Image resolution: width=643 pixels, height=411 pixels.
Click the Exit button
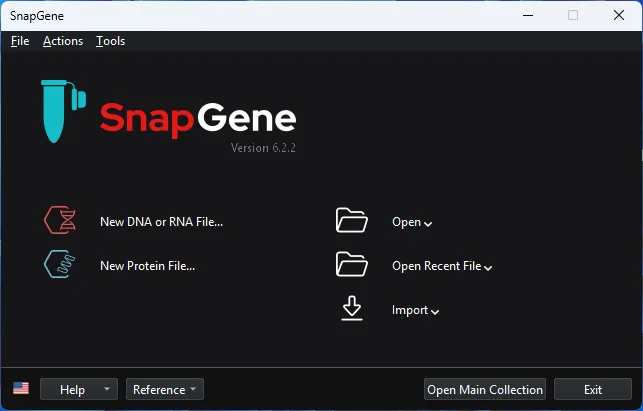click(593, 389)
